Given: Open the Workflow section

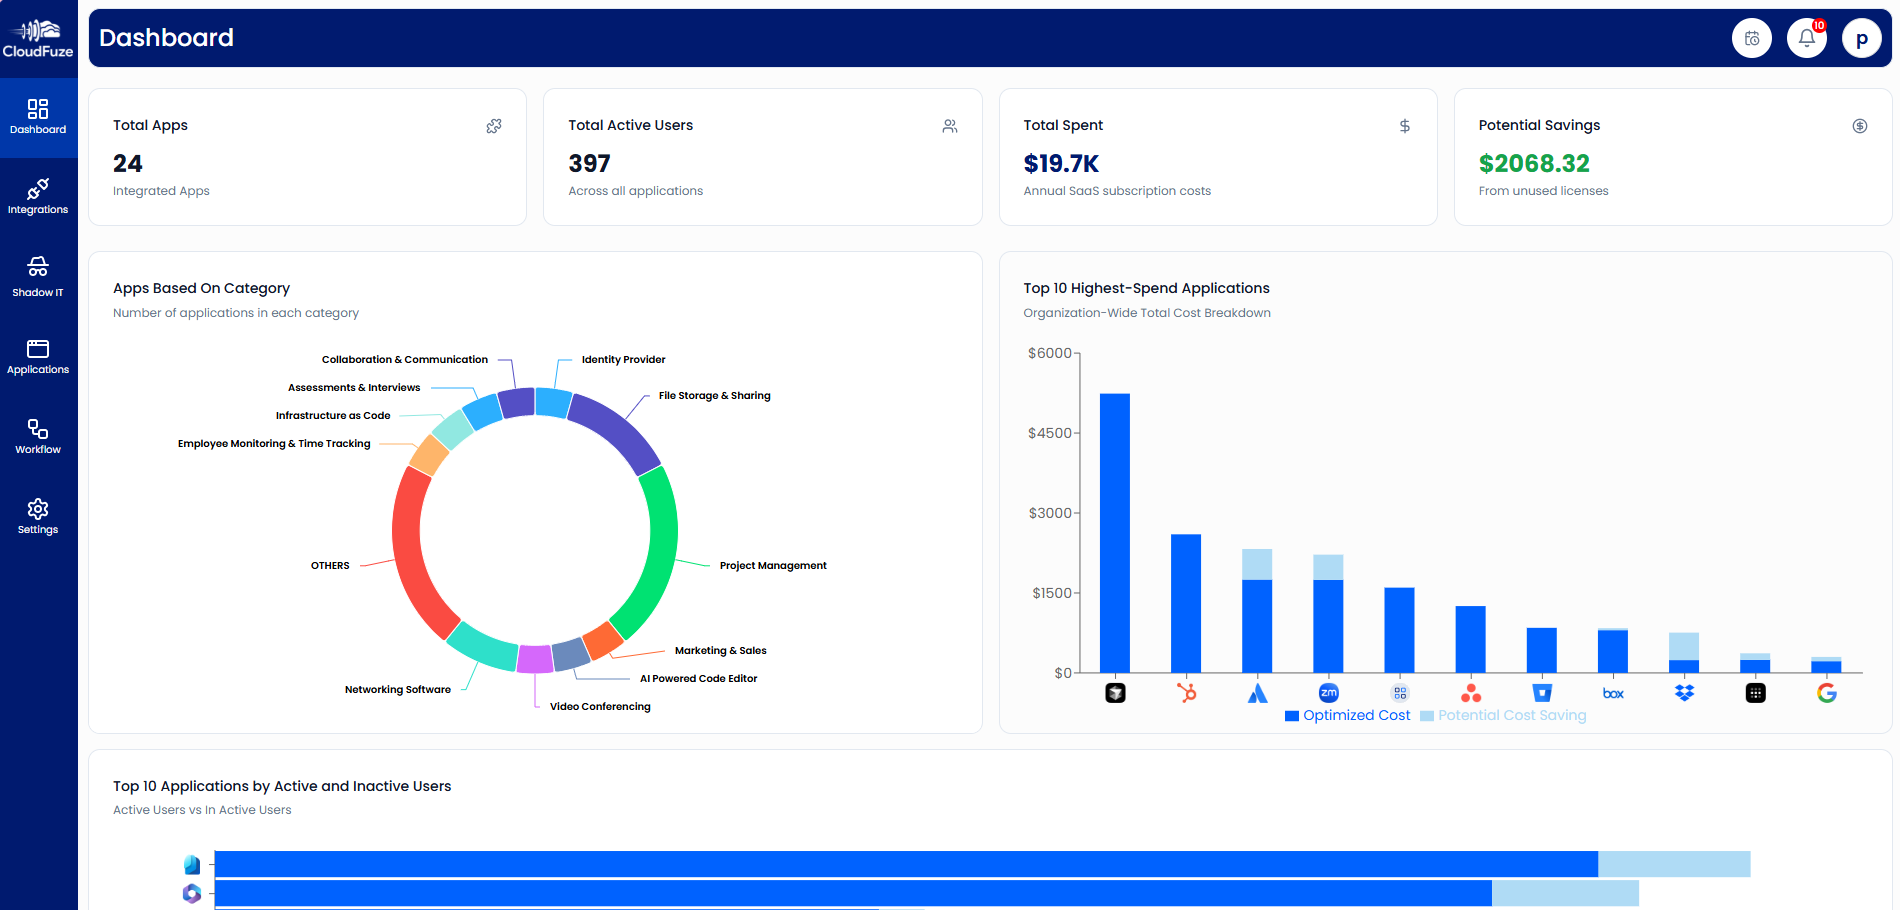Looking at the screenshot, I should (38, 435).
